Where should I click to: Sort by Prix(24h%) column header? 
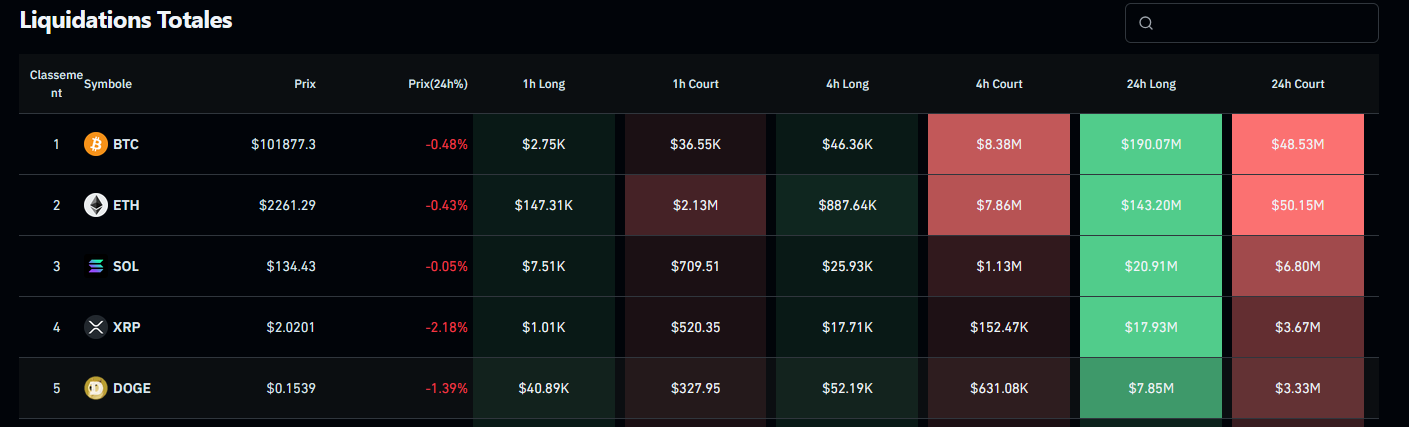tap(438, 84)
